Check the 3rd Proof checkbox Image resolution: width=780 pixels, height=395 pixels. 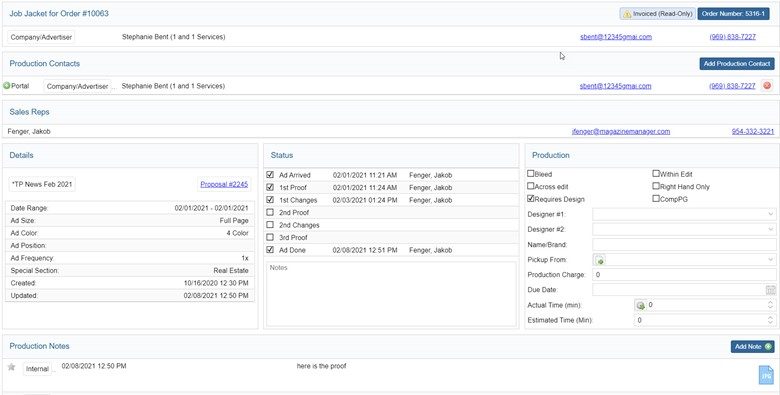pos(270,237)
